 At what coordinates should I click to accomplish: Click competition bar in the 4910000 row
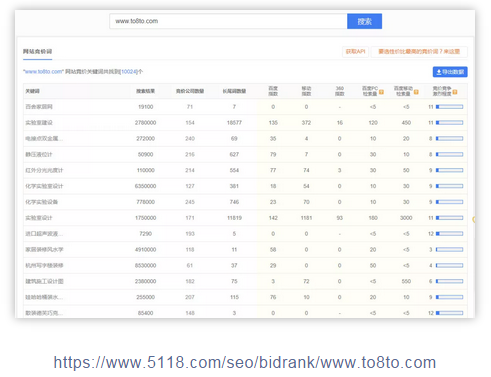[x=449, y=250]
